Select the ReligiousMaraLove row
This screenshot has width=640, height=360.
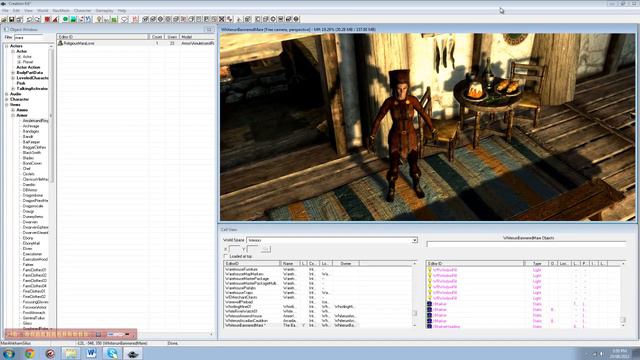136,43
